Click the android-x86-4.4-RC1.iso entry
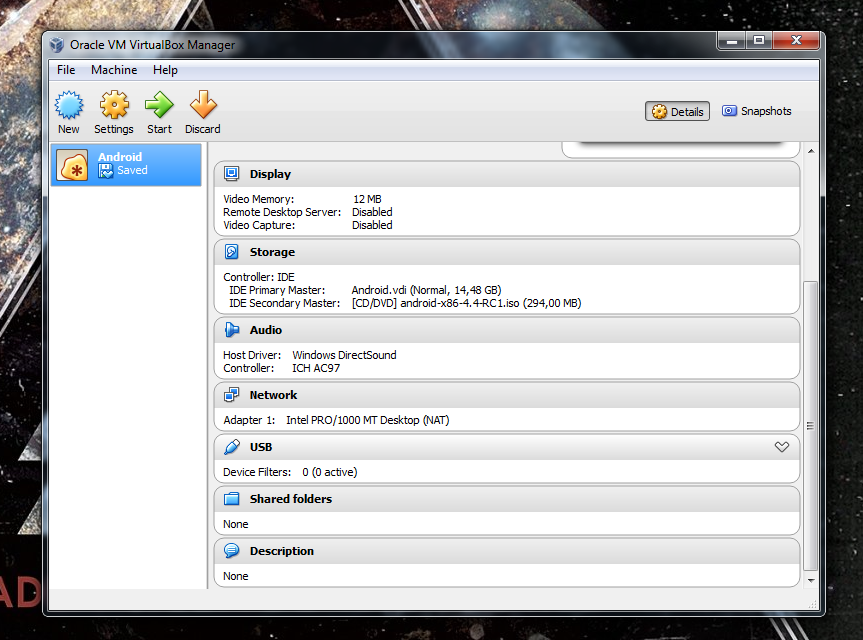Image resolution: width=863 pixels, height=640 pixels. 467,303
